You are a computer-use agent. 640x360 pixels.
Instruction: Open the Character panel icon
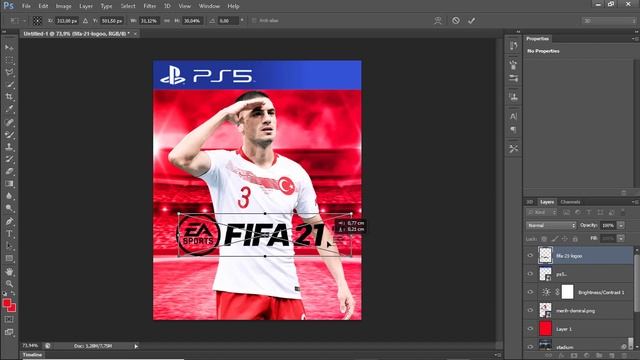click(513, 116)
